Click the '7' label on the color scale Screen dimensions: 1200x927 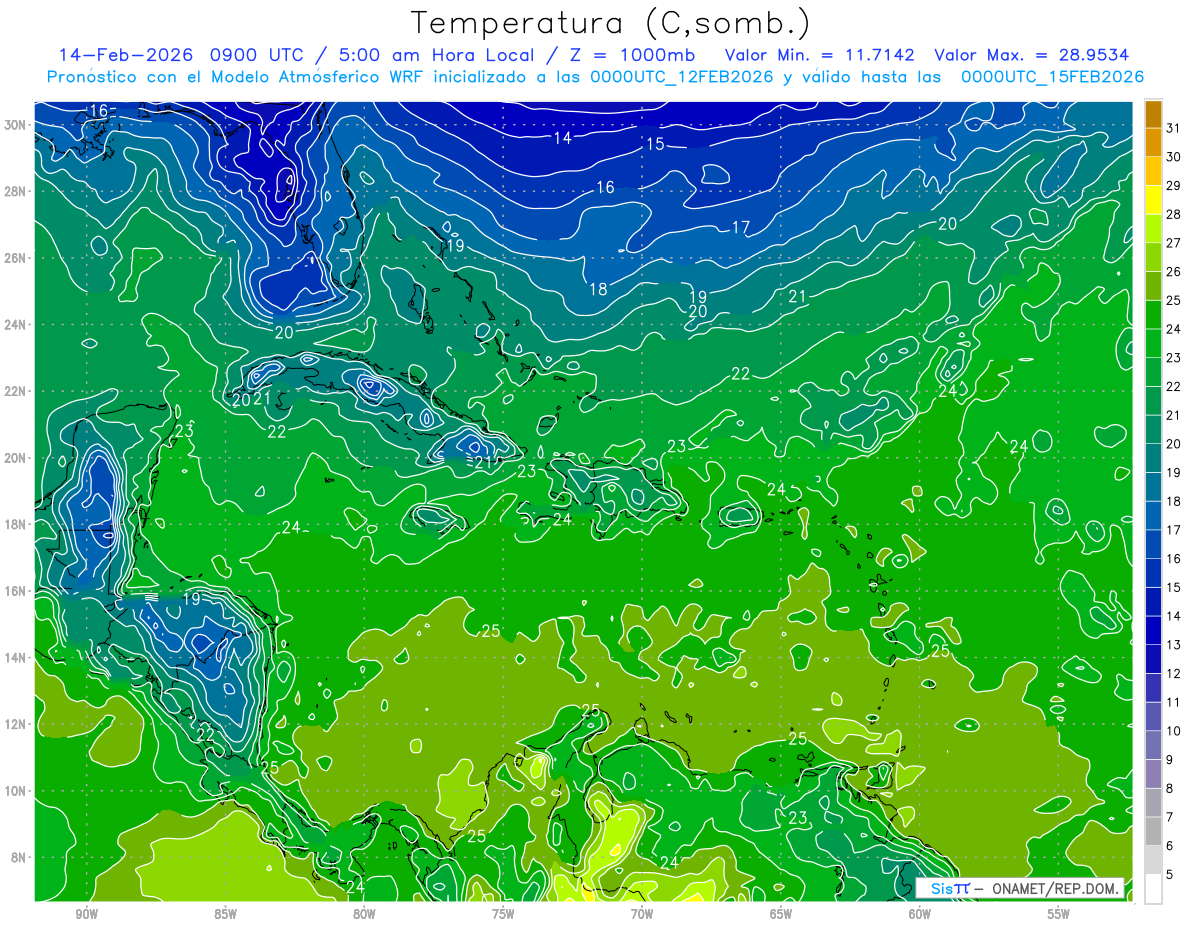[x=1171, y=818]
